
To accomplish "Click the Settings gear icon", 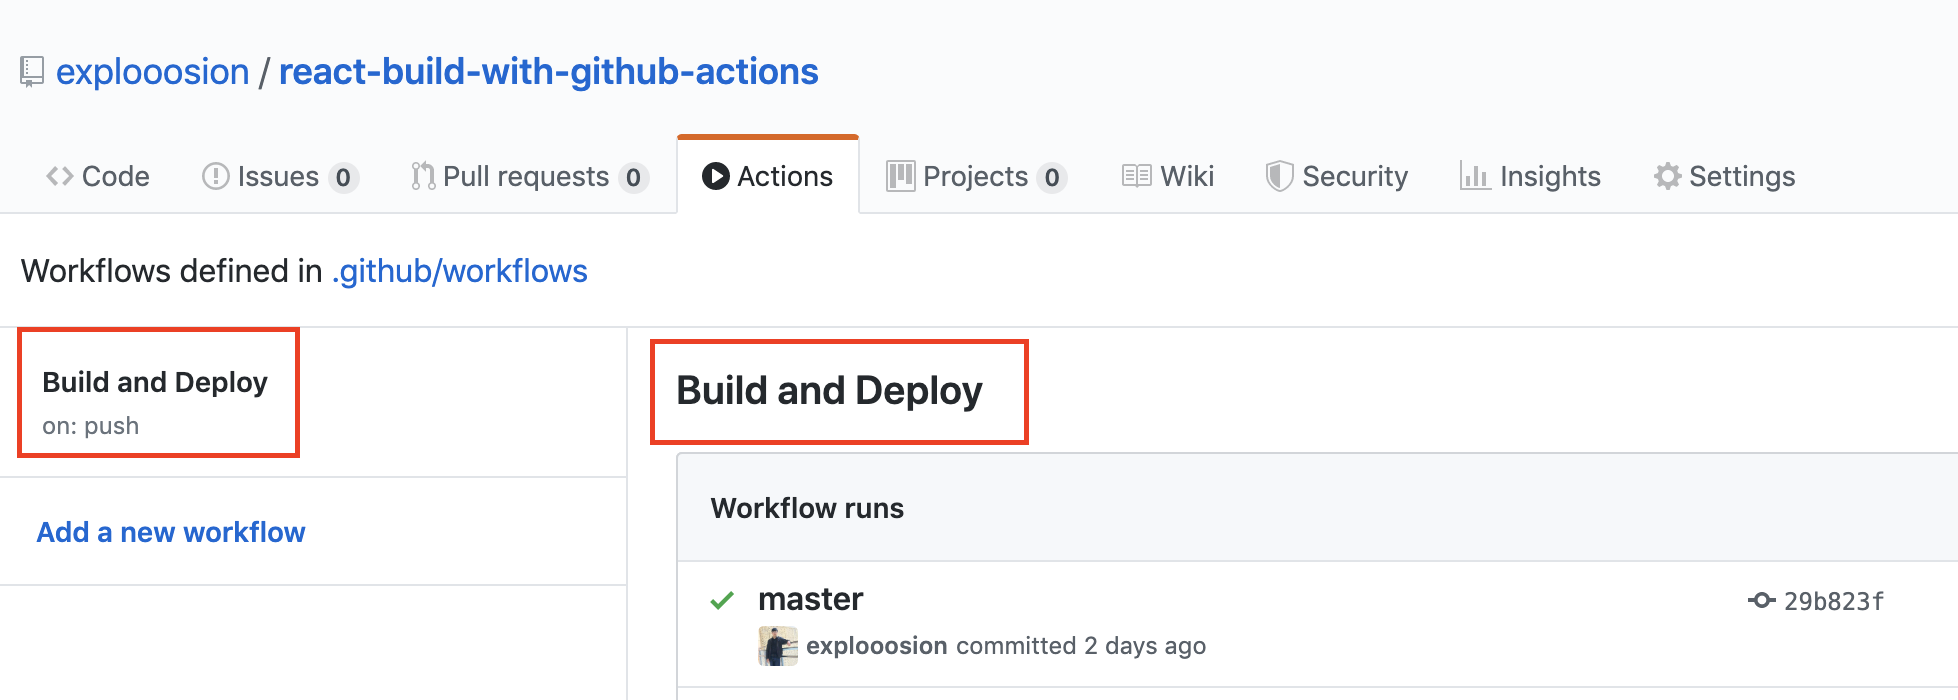I will tap(1667, 176).
